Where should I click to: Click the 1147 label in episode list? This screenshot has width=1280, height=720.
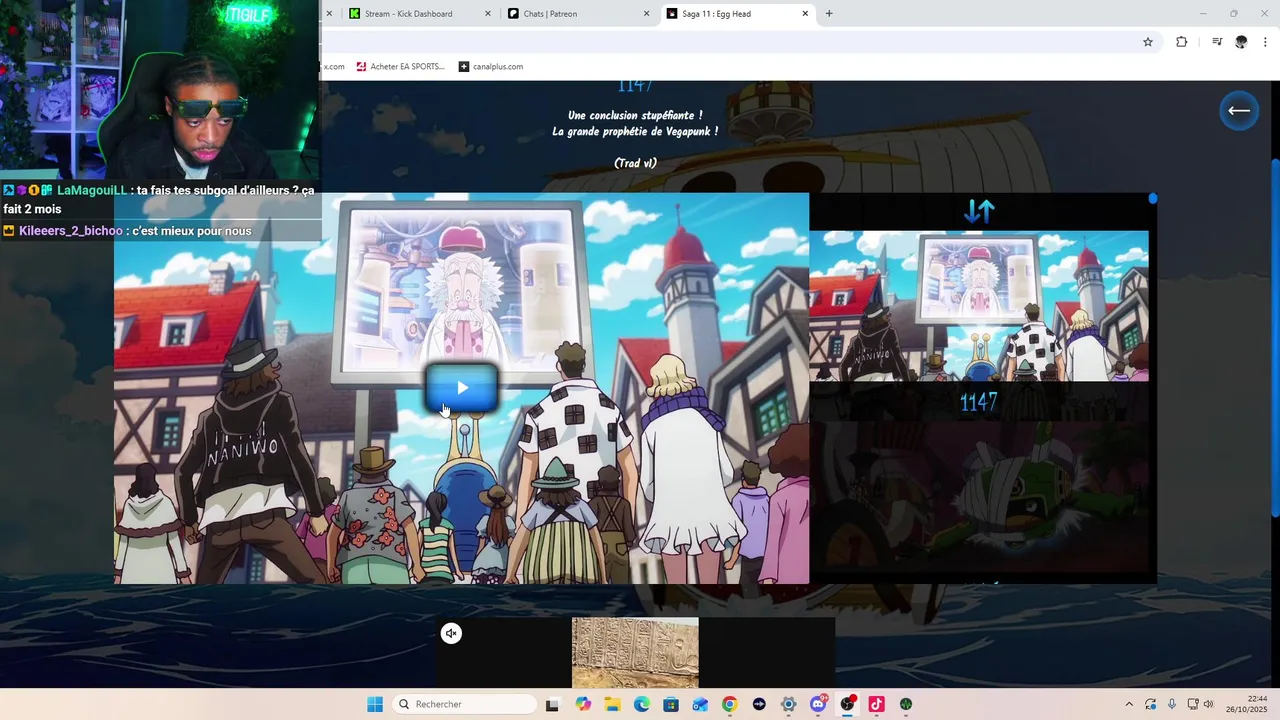pos(979,402)
